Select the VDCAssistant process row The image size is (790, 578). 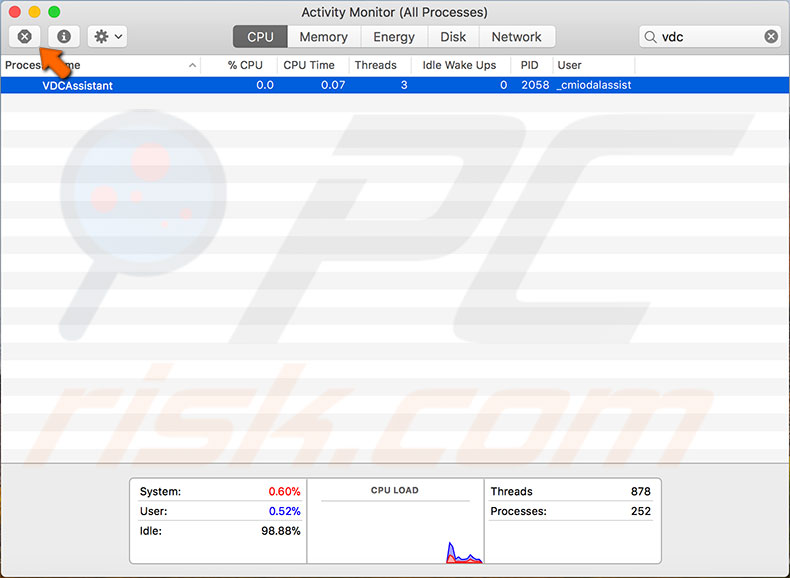(x=395, y=85)
